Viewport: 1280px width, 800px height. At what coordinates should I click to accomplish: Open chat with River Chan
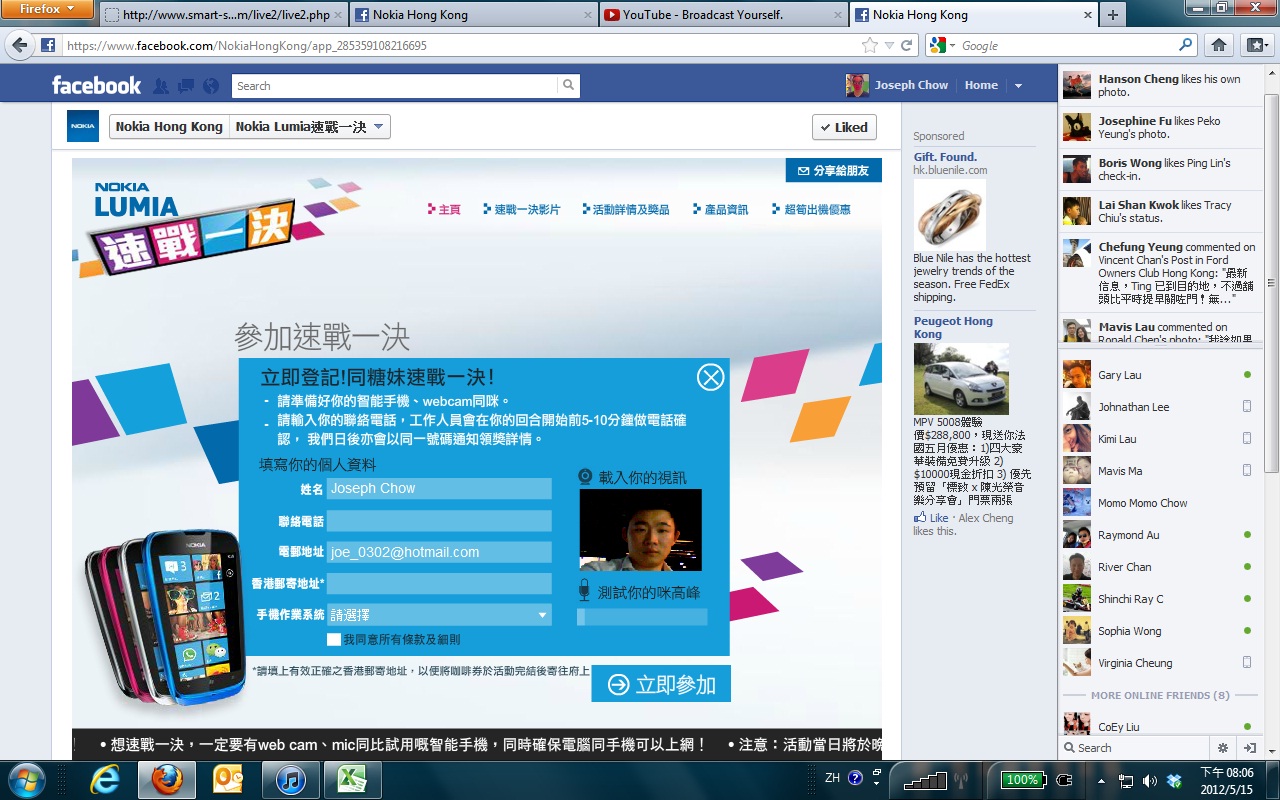tap(1158, 567)
